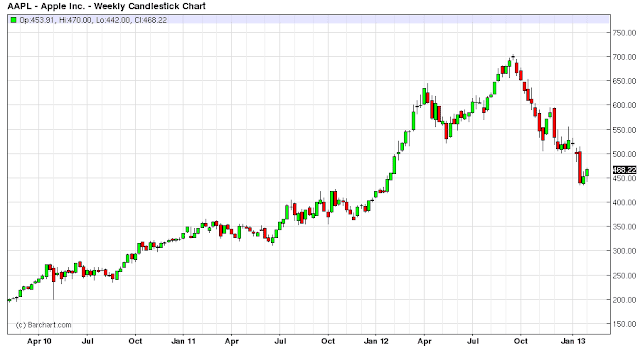
Task: Click the OHLC values info bar
Action: pyautogui.click(x=309, y=20)
